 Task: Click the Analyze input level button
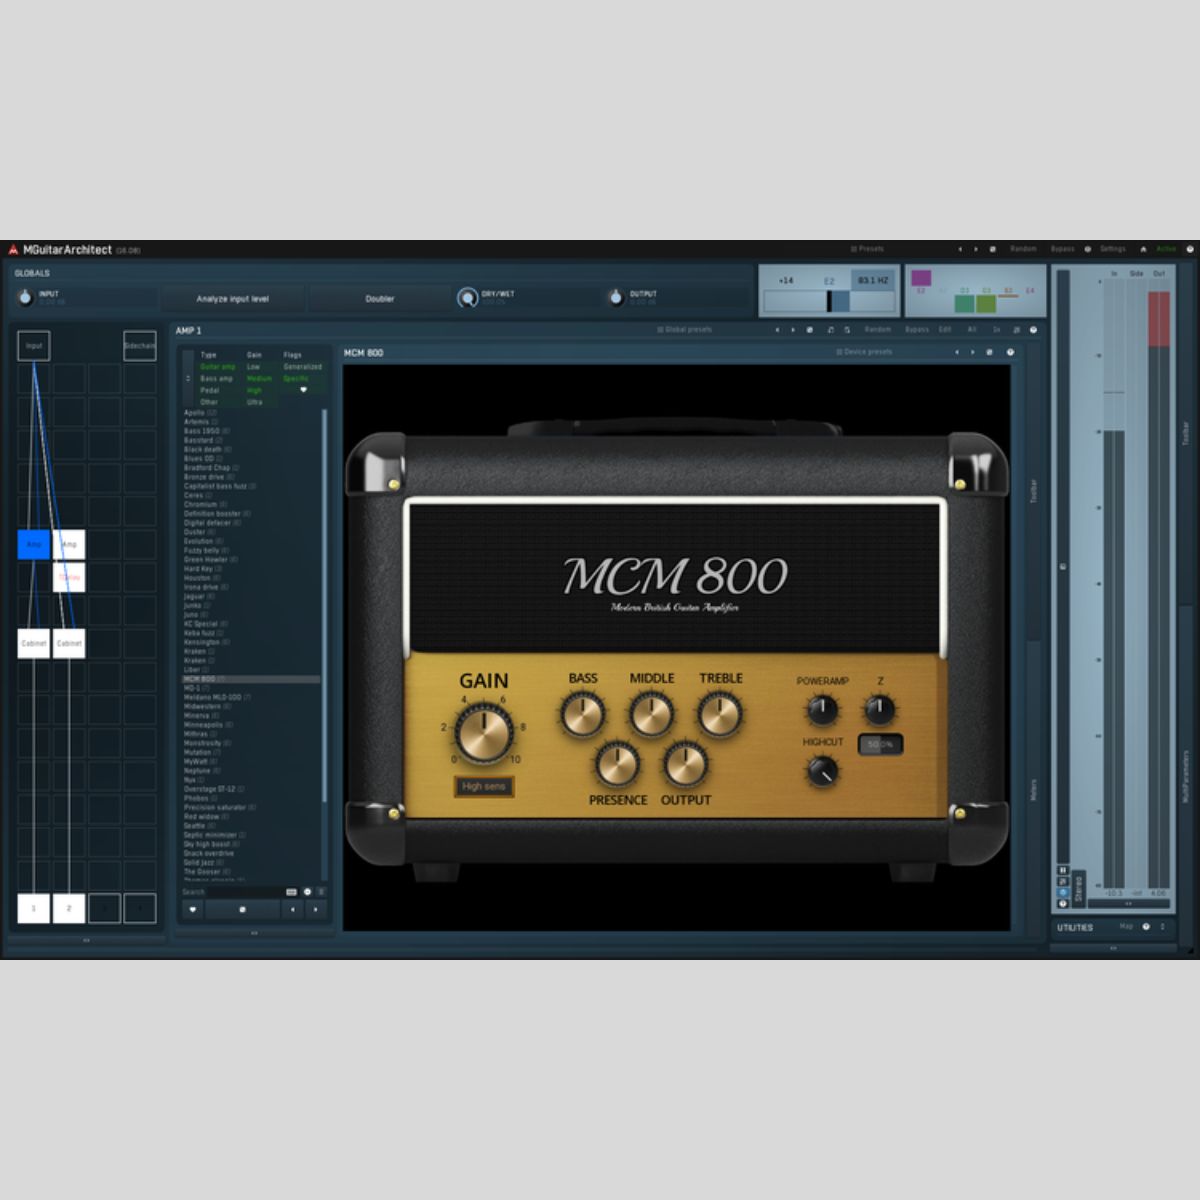[233, 298]
